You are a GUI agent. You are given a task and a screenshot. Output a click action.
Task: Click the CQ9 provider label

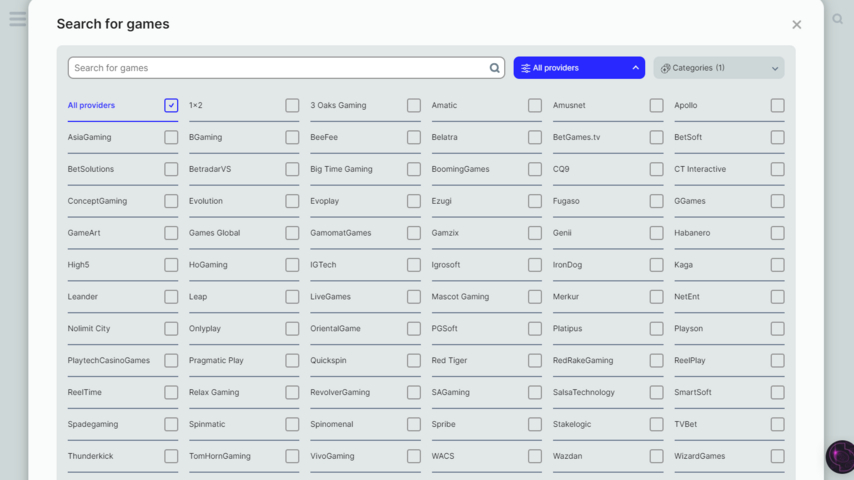pos(561,169)
